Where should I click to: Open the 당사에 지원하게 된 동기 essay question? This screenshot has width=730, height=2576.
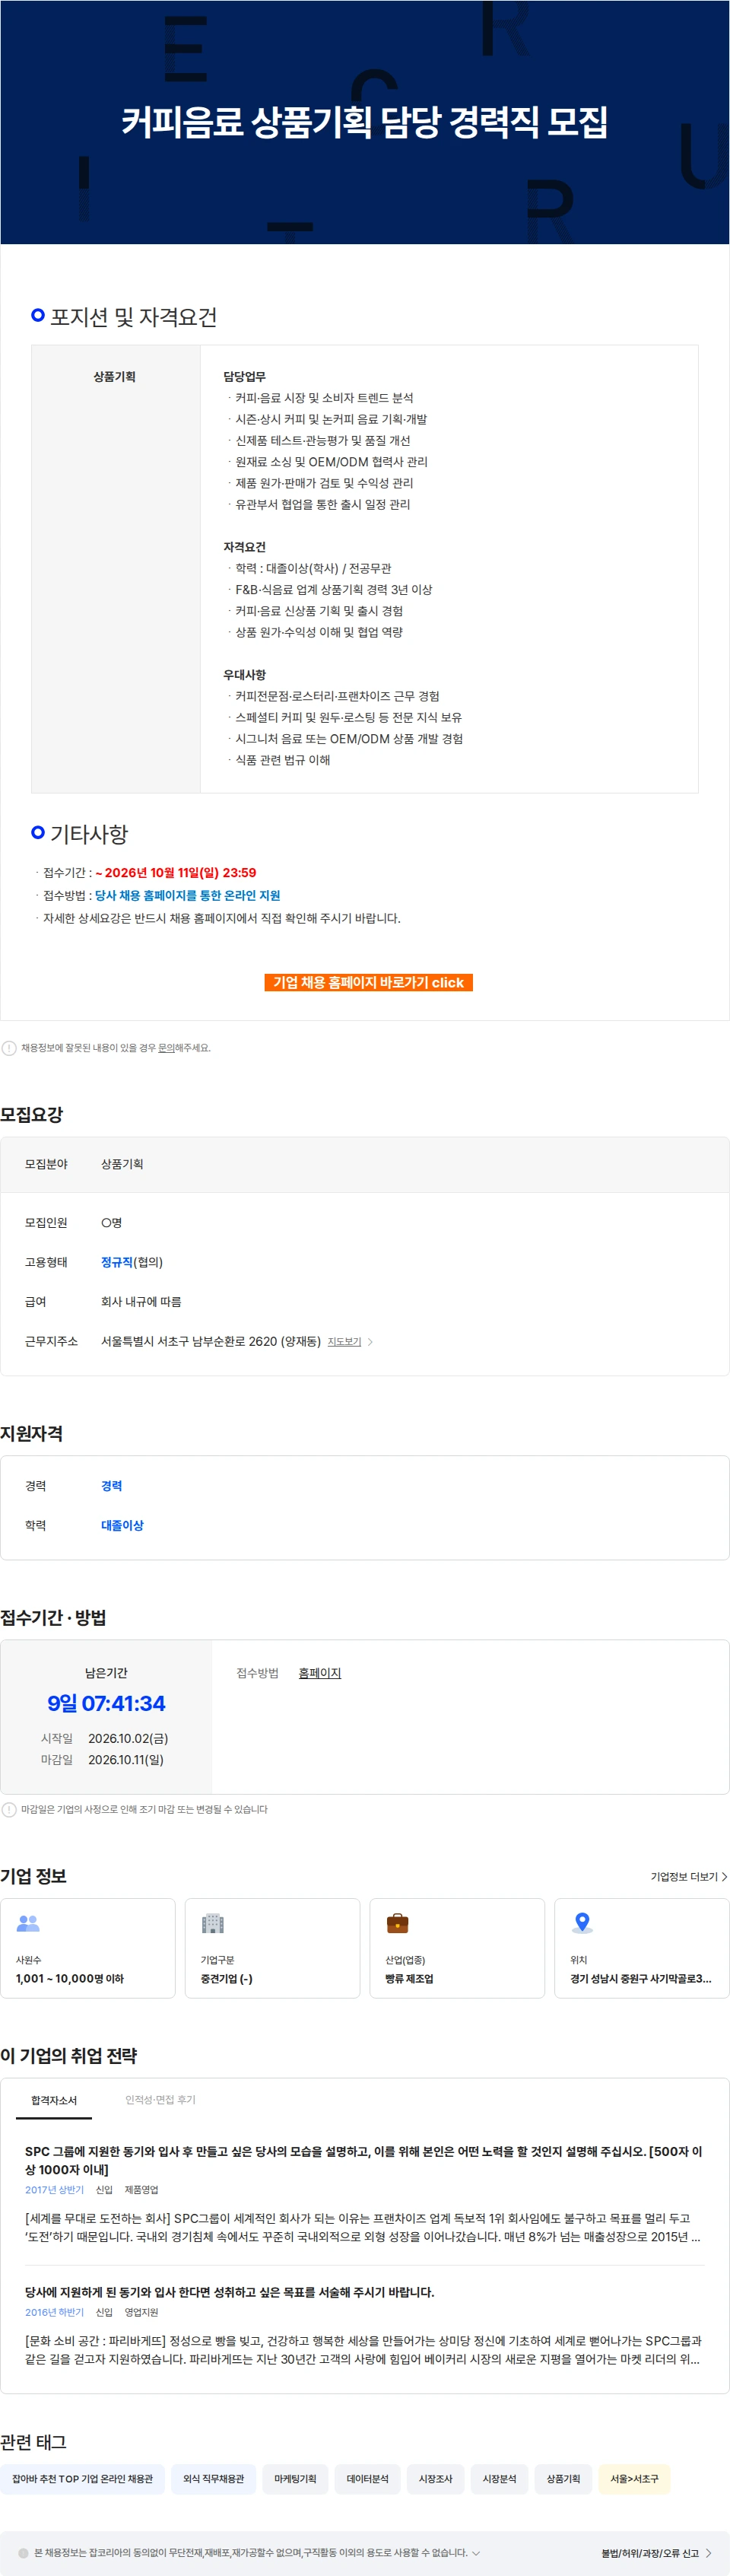tap(230, 2292)
